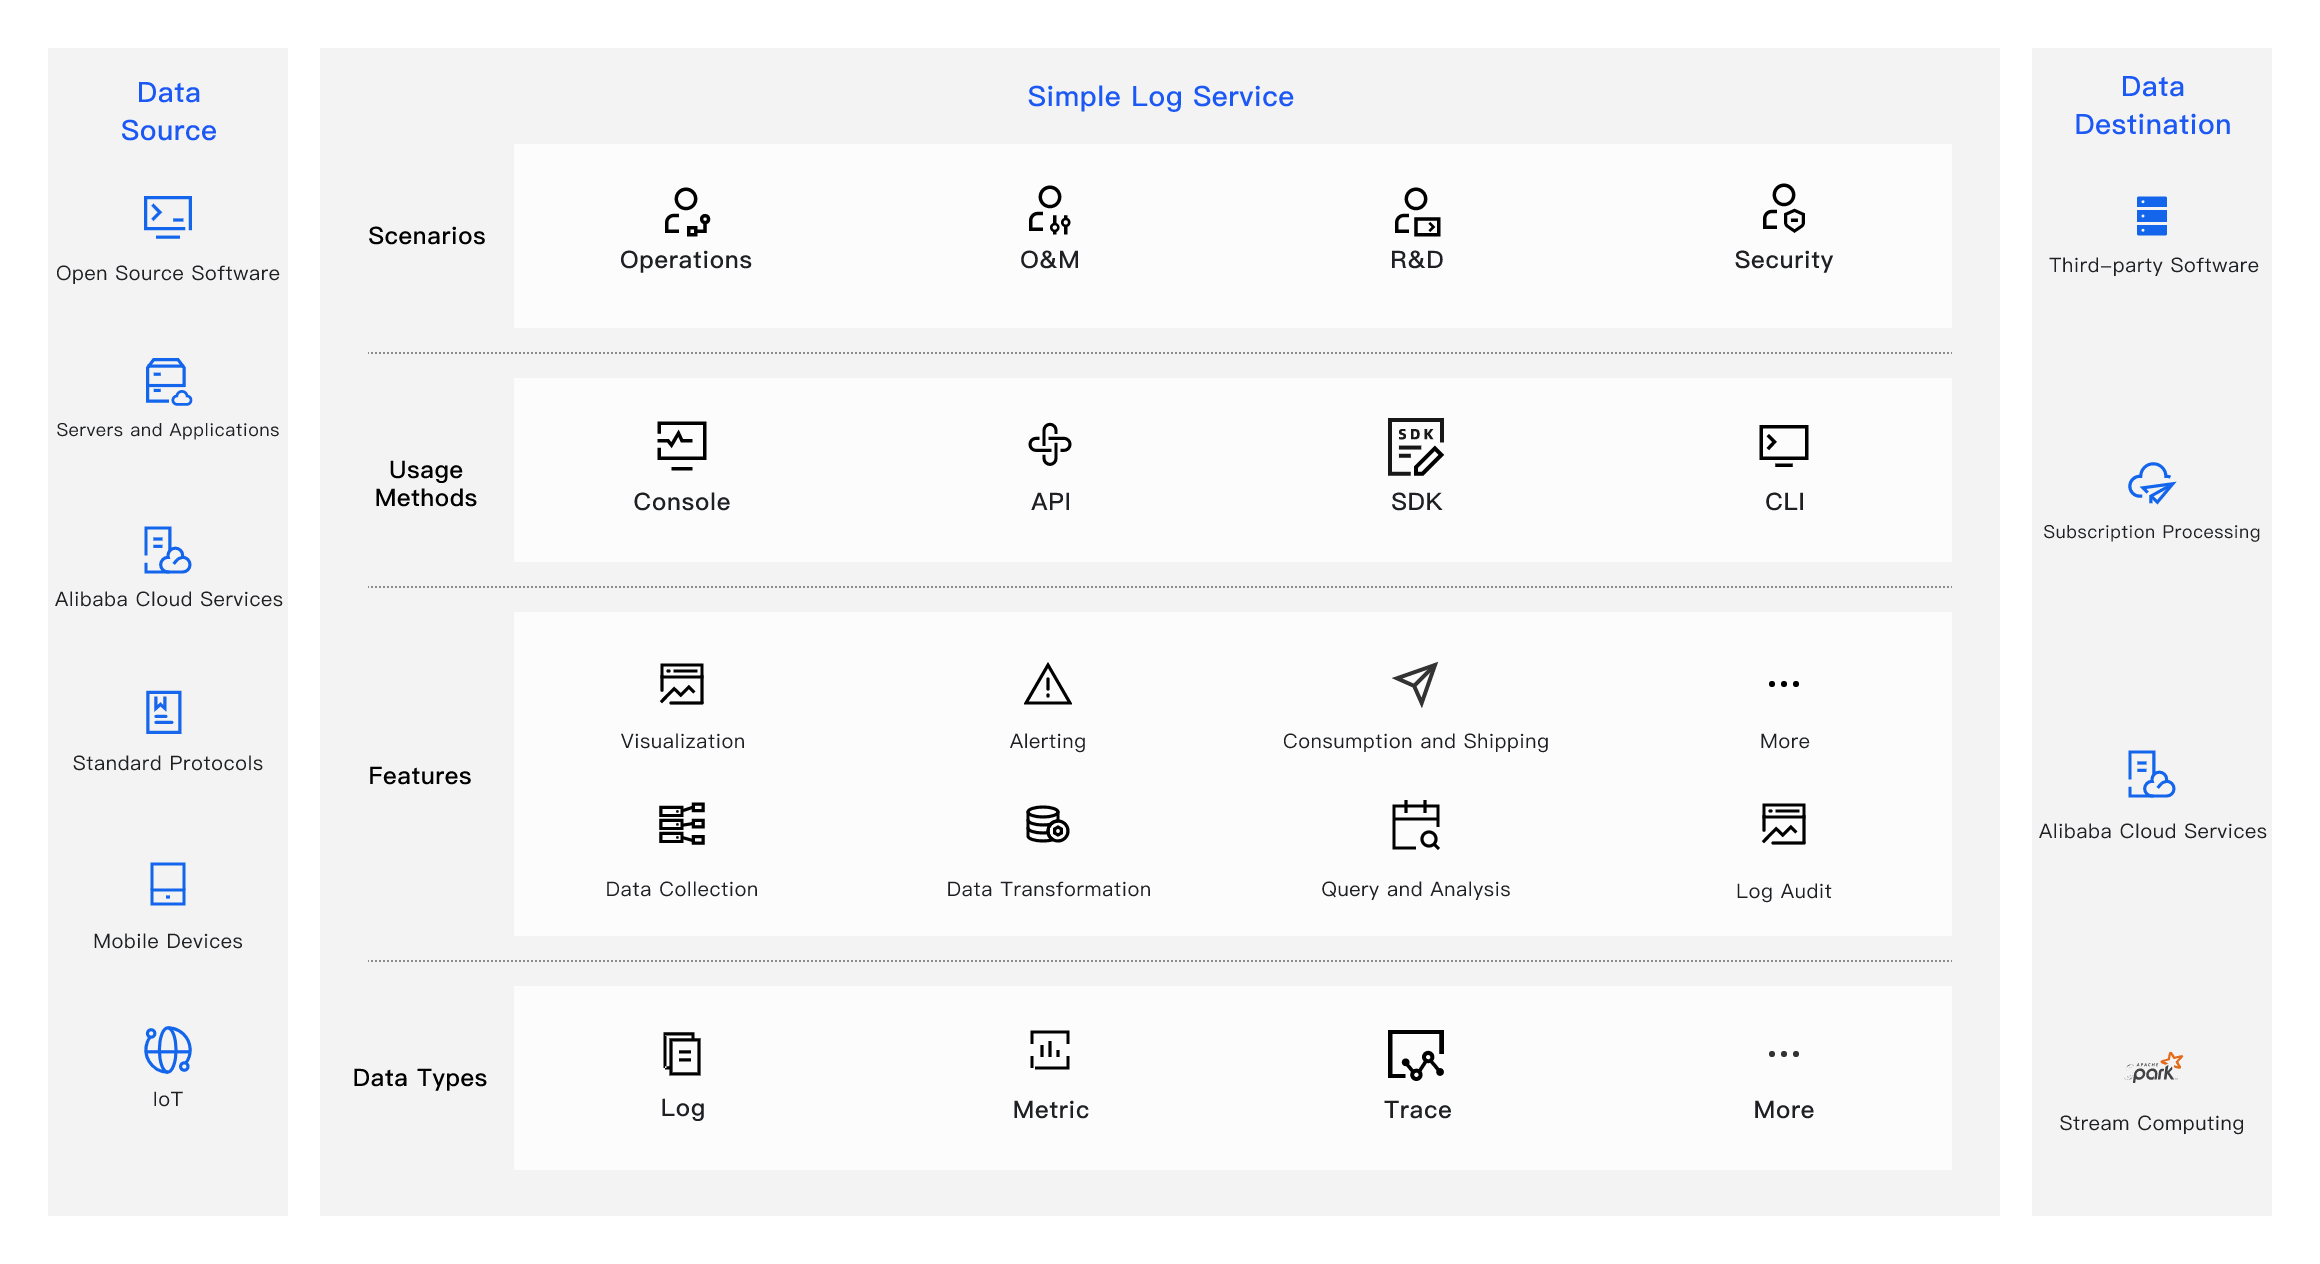The width and height of the screenshot is (2320, 1264).
Task: Click the Simple Log Service title
Action: pos(1160,97)
